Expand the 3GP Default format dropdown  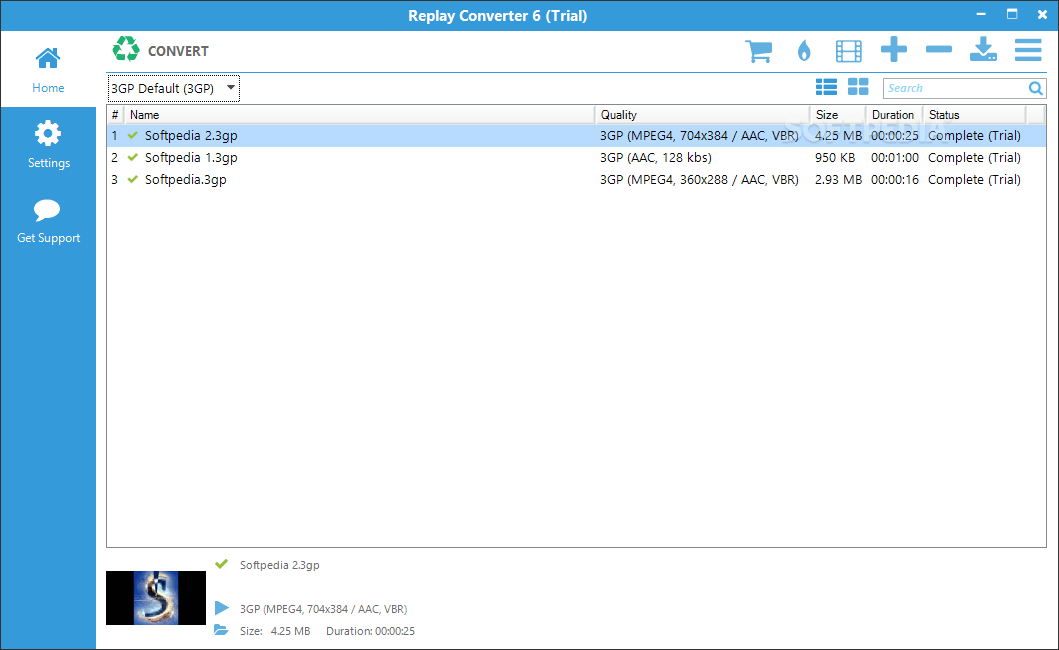(x=174, y=89)
